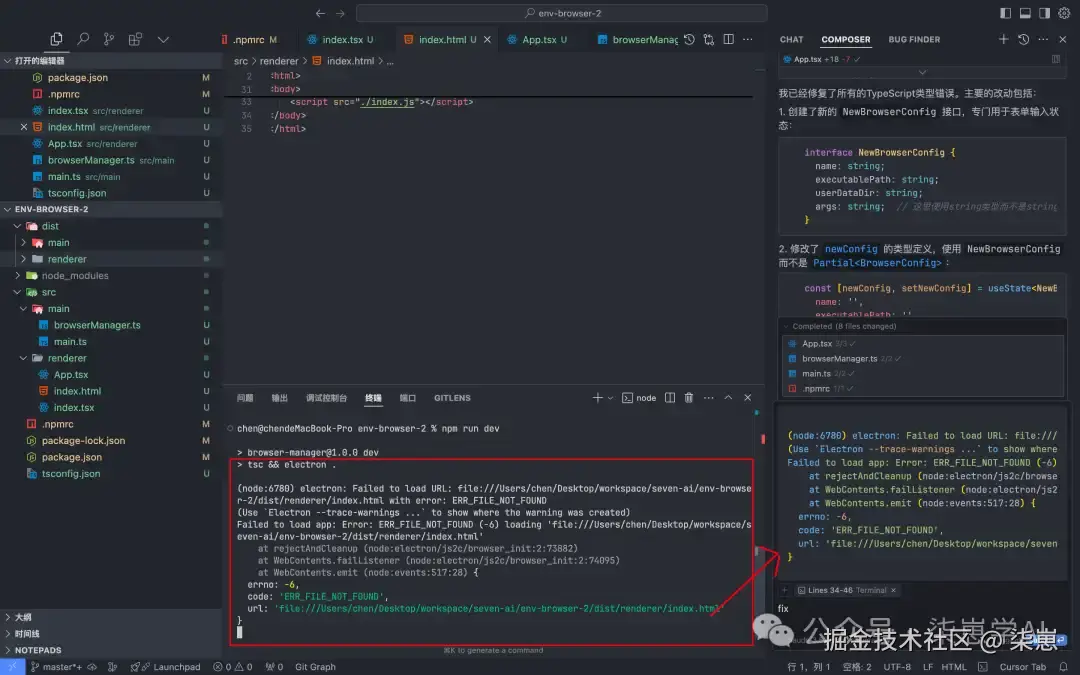Expand additional views chevron in activity bar
Screen dimensions: 1080x675
163,39
